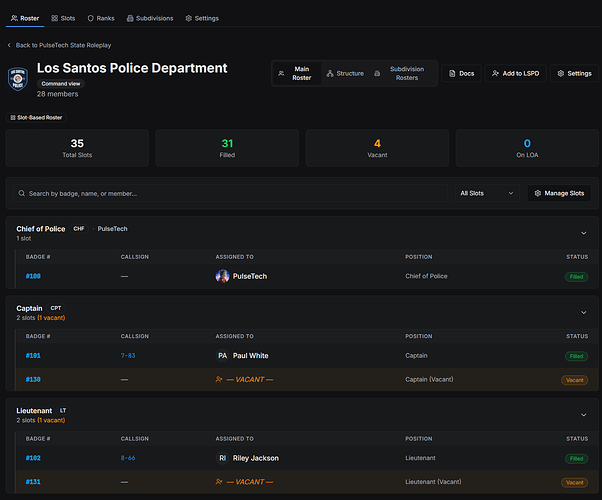Click Add to LSPD button
The width and height of the screenshot is (602, 500).
pos(516,73)
